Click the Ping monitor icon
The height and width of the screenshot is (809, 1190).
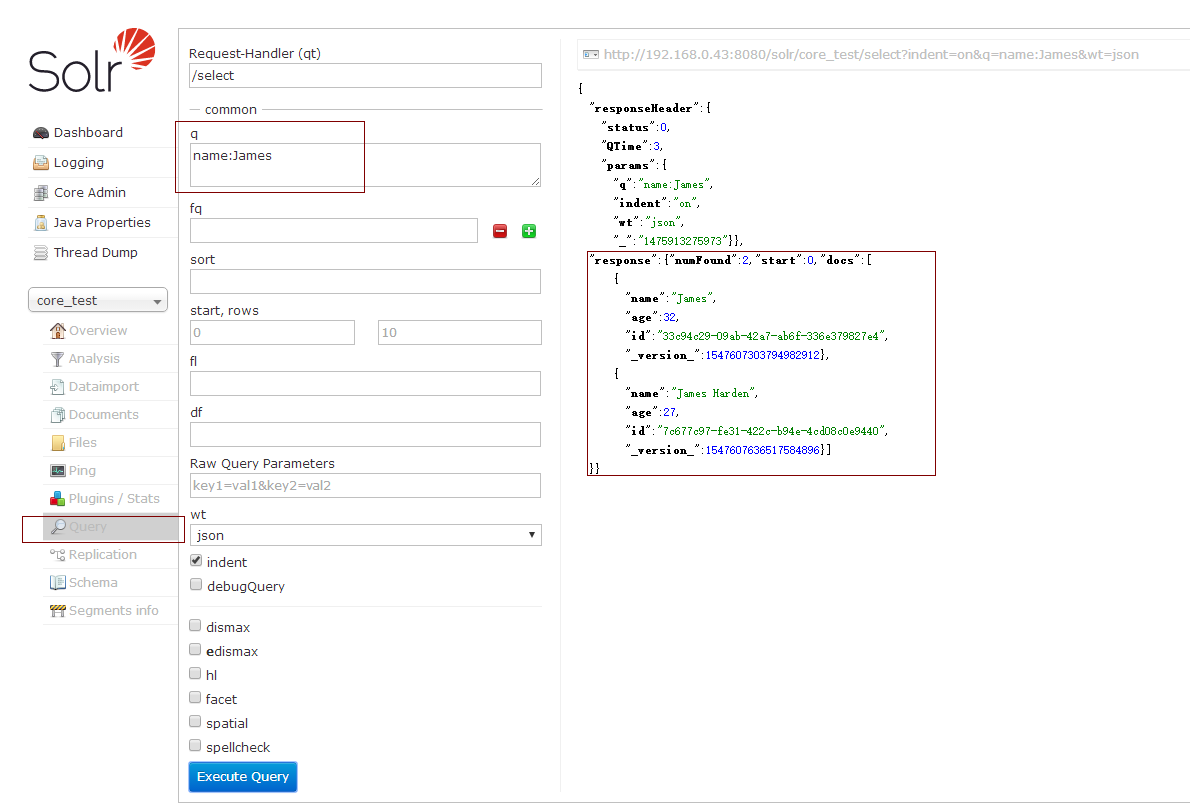pos(58,471)
